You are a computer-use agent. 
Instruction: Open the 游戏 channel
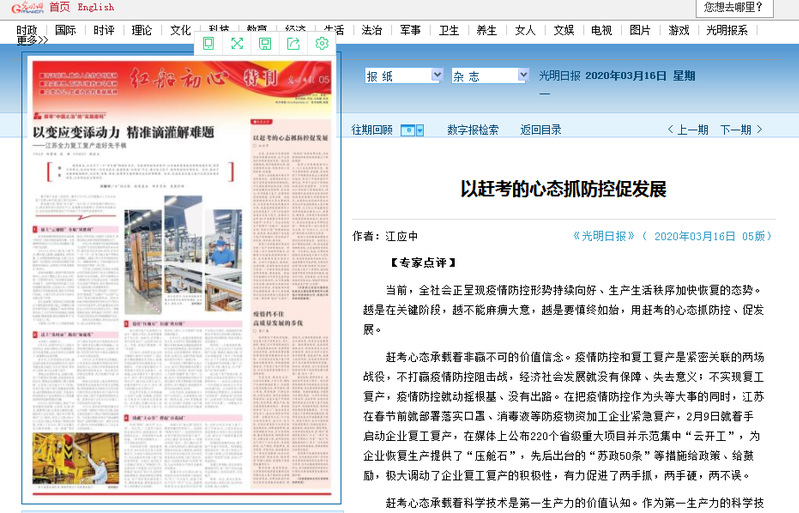click(x=679, y=30)
